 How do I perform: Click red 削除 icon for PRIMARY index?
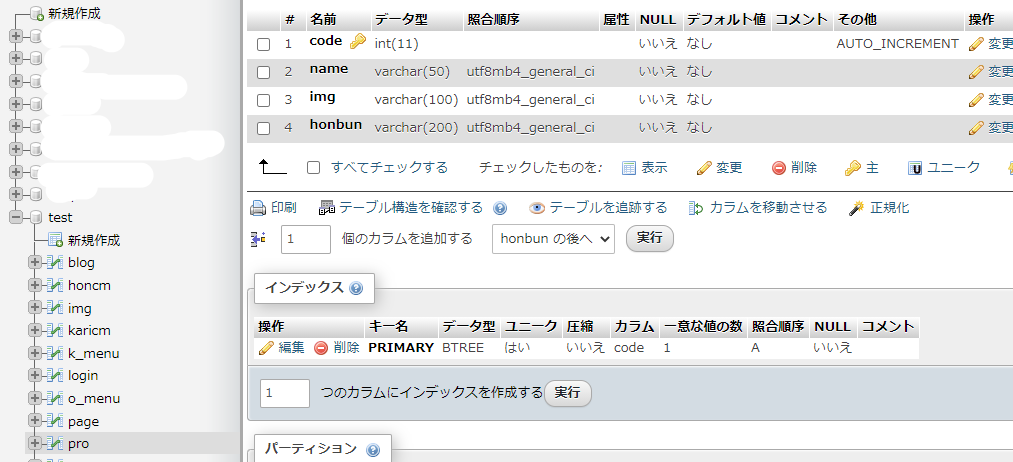(x=321, y=348)
